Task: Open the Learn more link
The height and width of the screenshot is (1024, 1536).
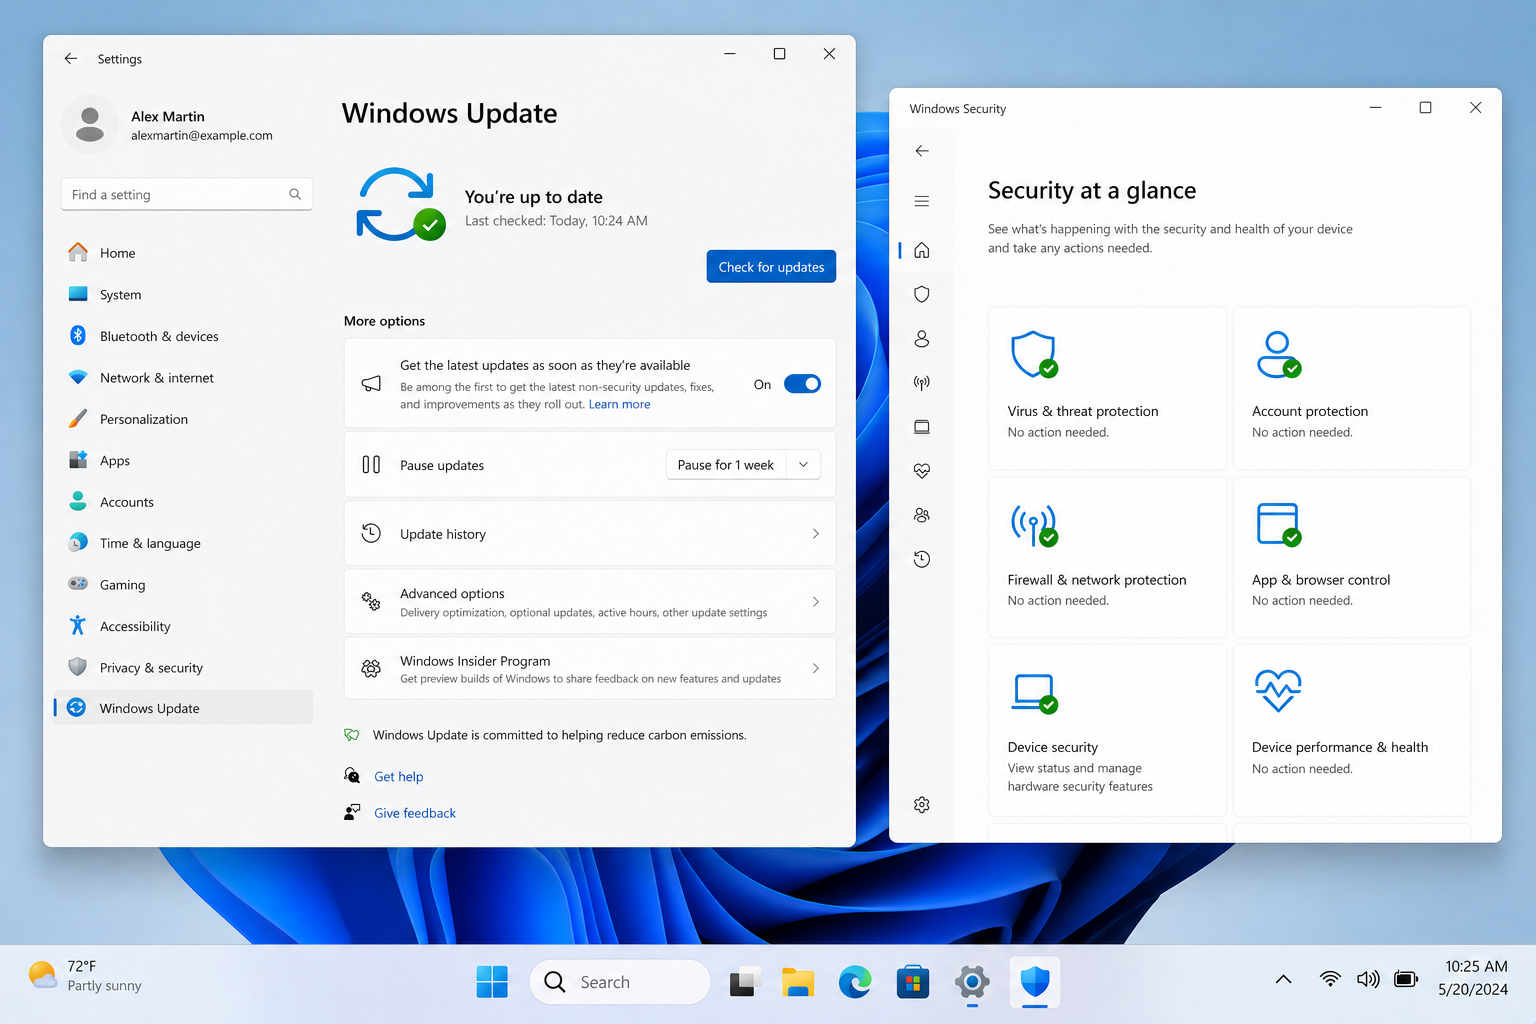Action: pos(619,405)
